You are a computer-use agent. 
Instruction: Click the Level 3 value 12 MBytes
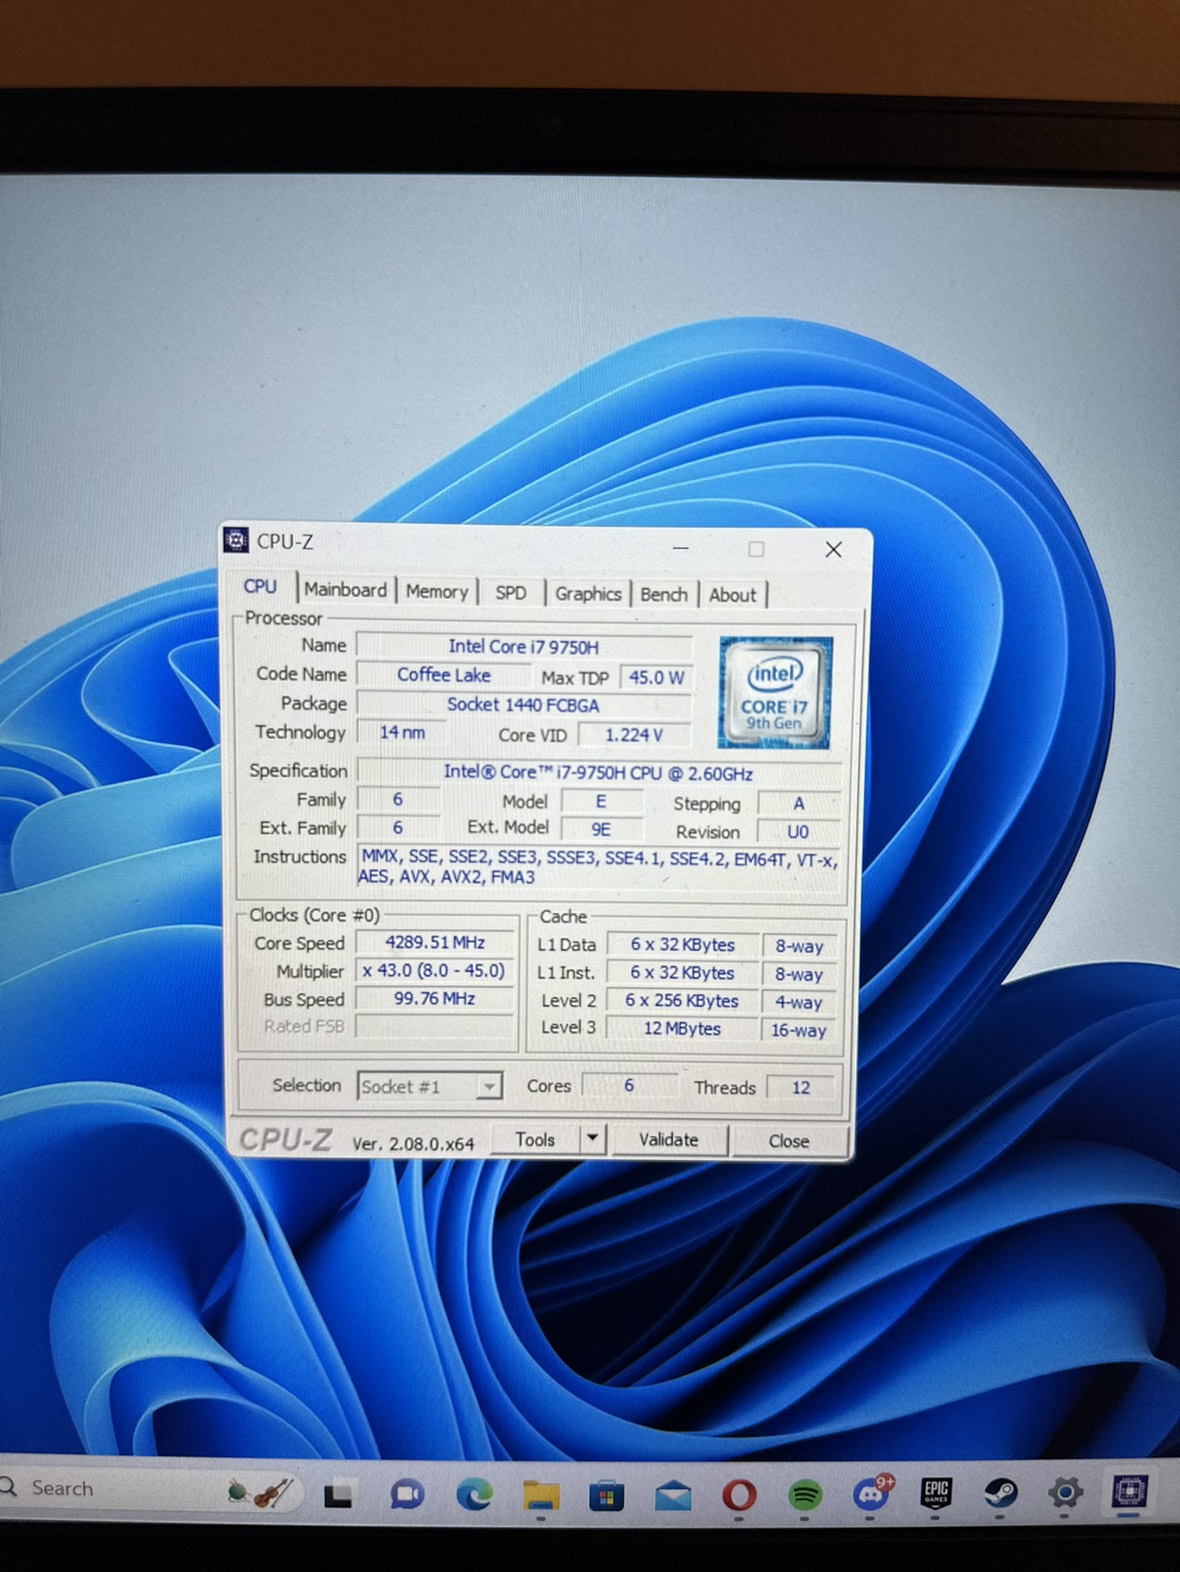click(x=682, y=1029)
